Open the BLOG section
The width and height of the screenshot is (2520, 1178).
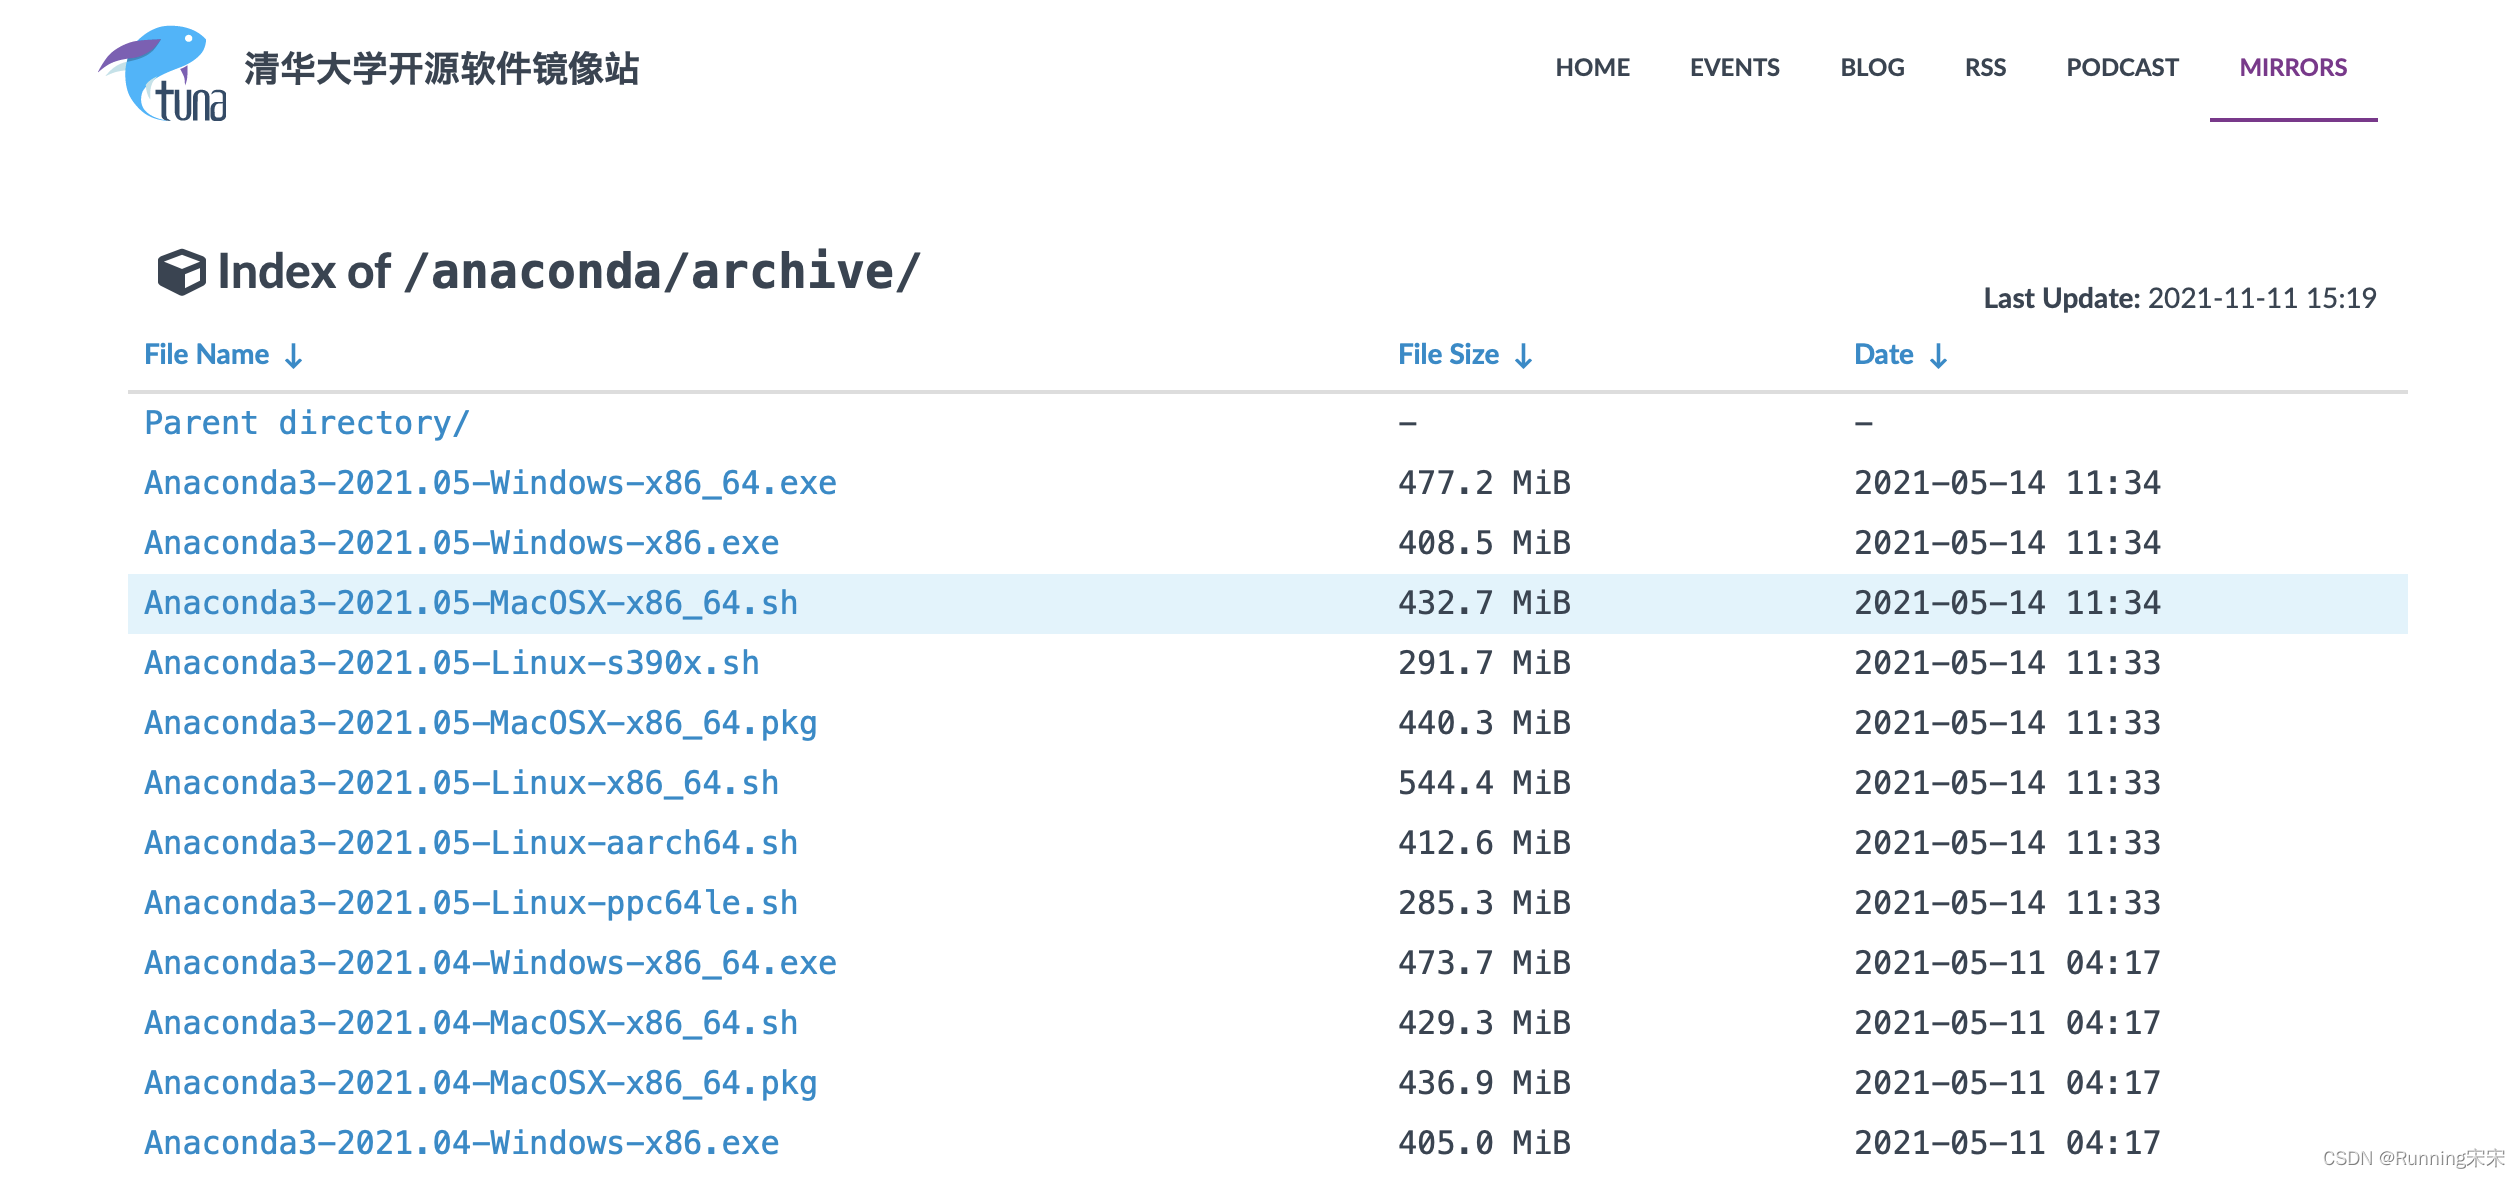(1872, 68)
